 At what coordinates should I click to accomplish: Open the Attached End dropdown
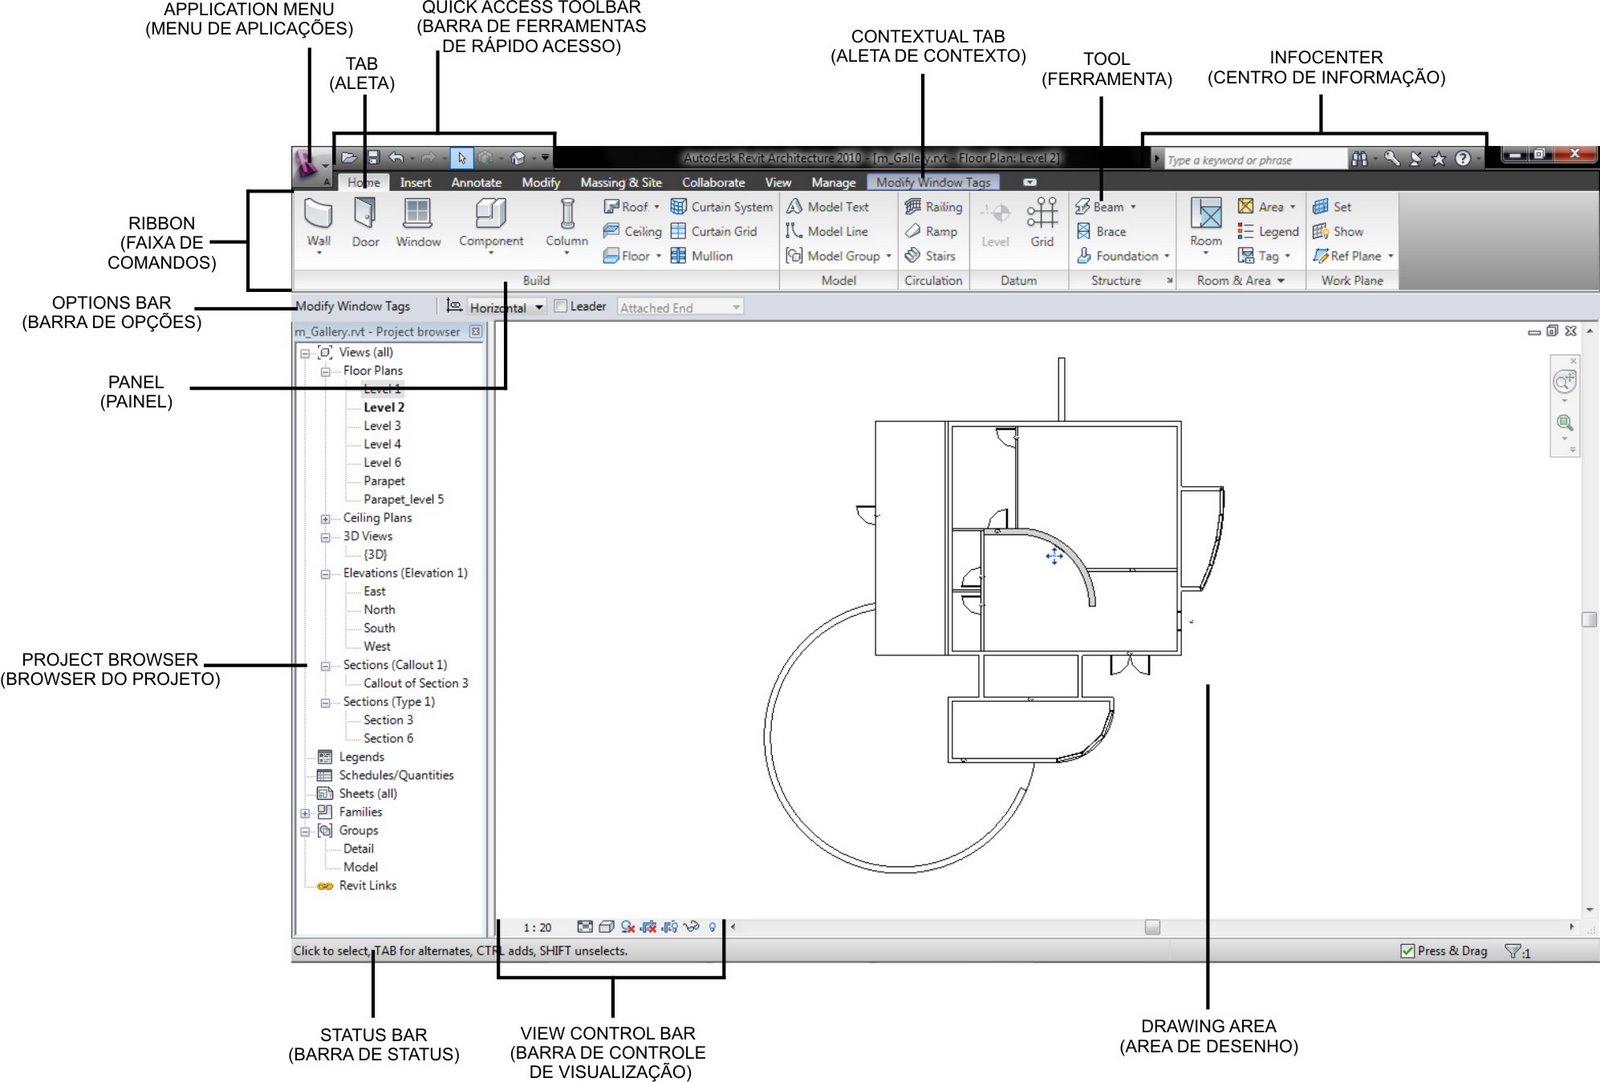[680, 307]
